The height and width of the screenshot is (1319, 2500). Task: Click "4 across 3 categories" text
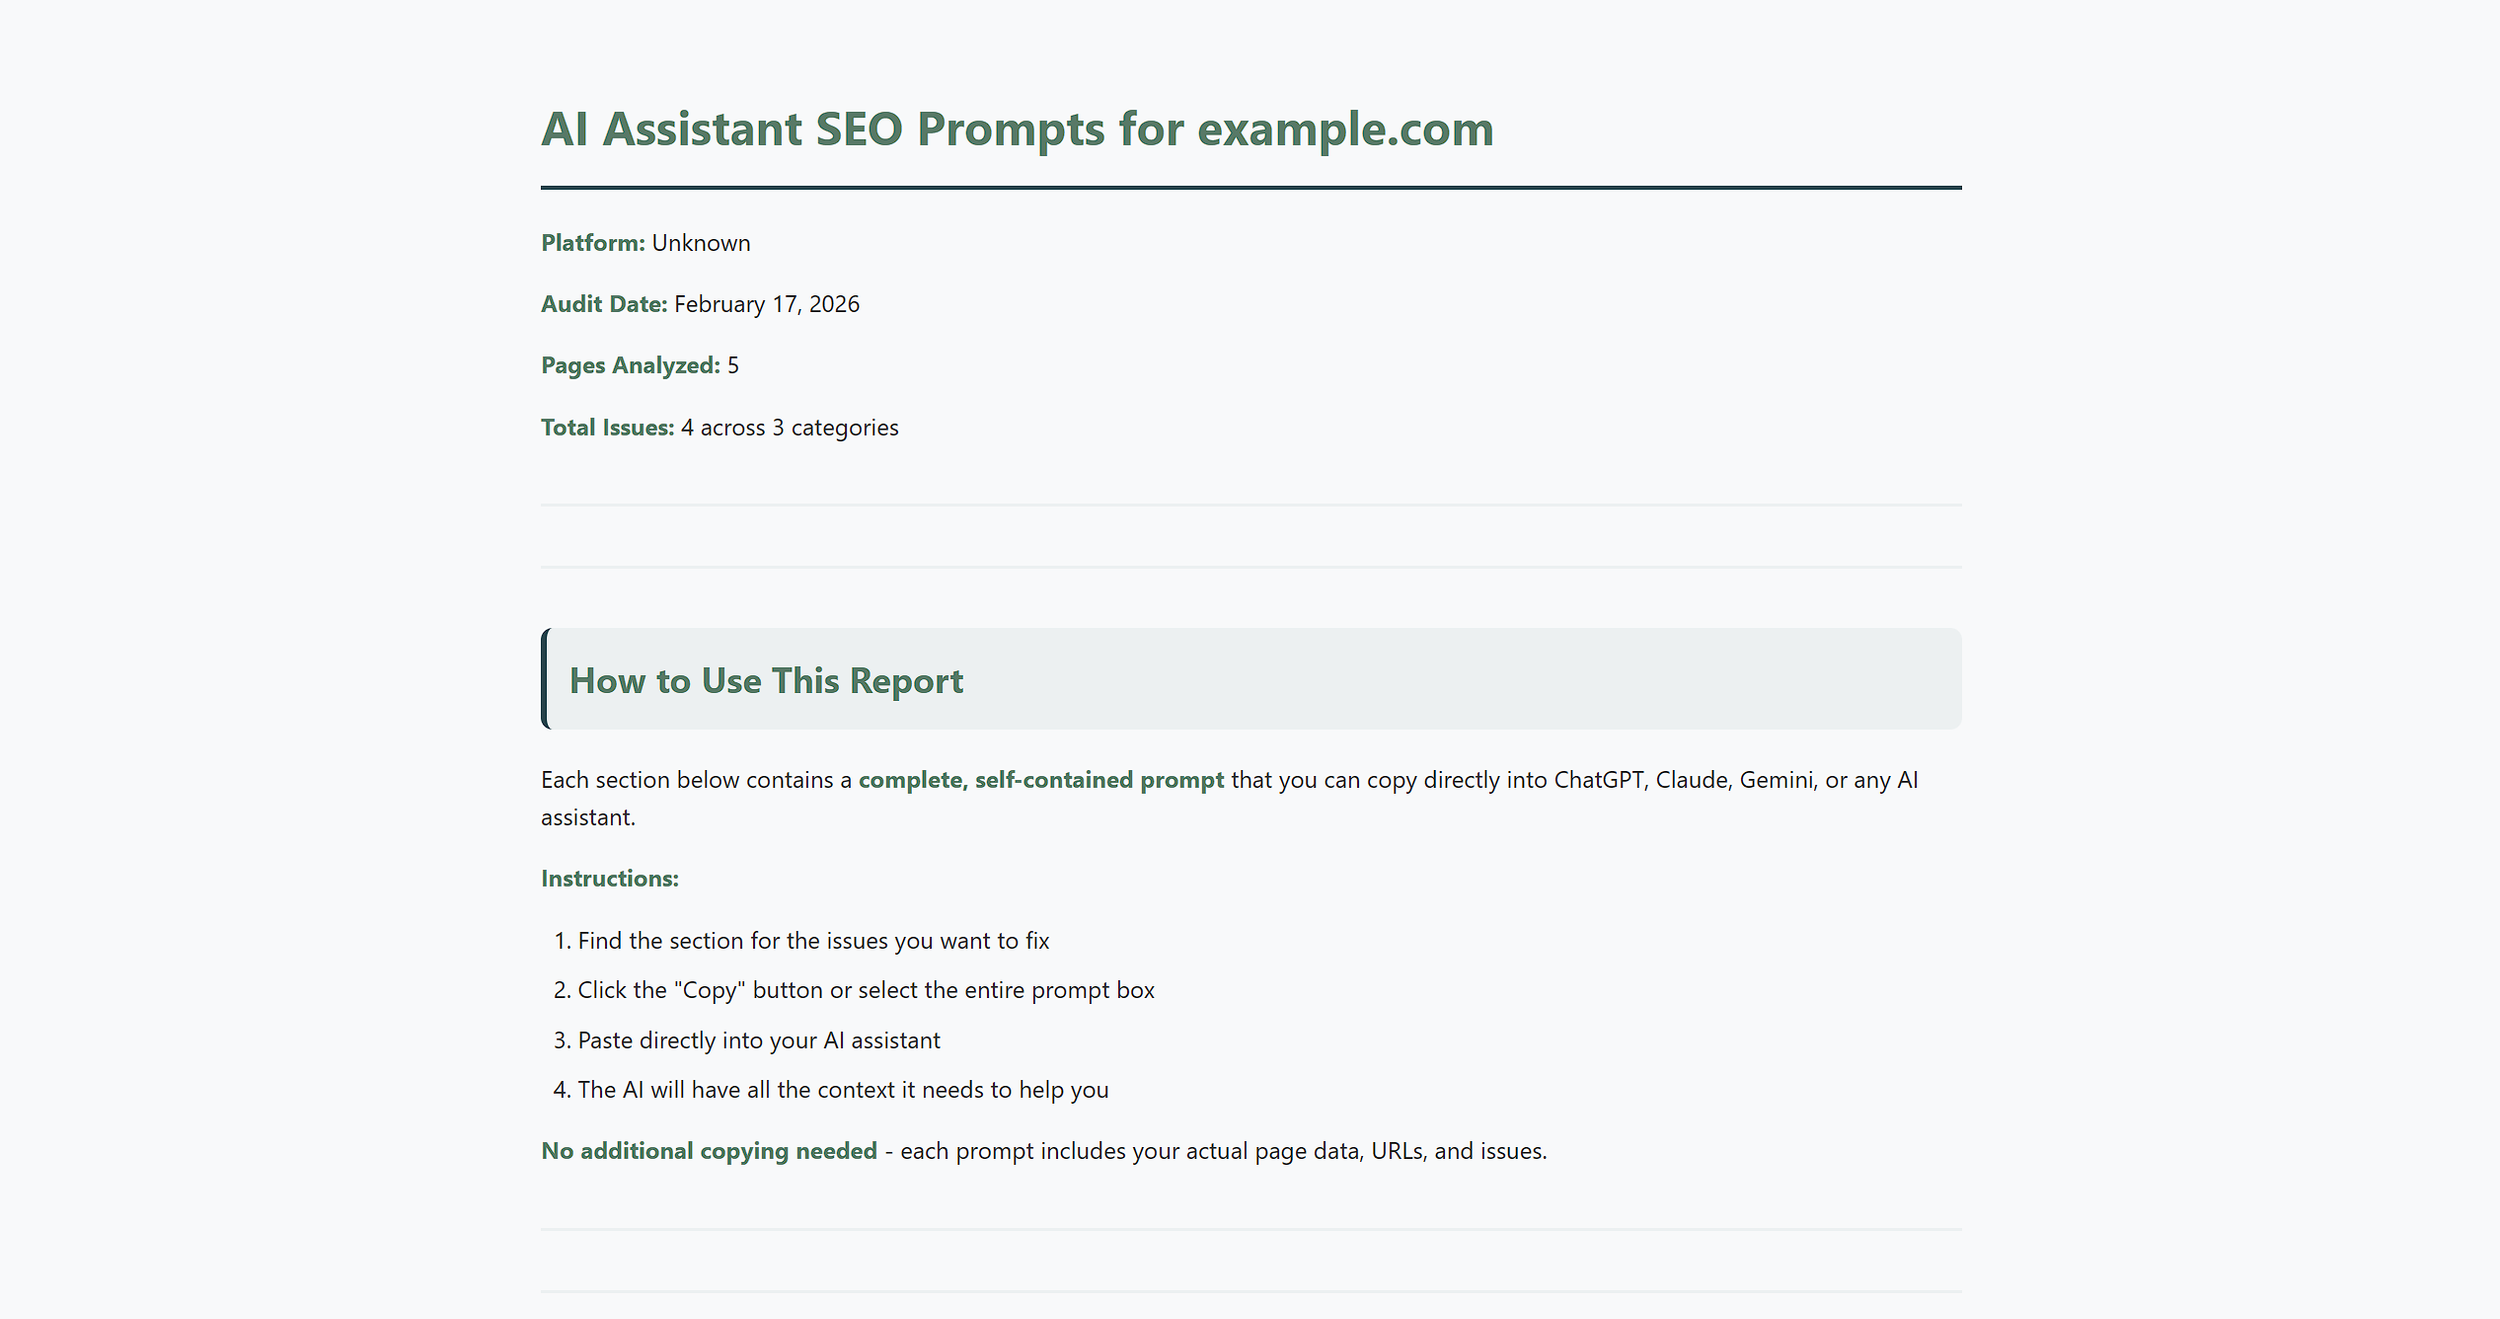click(789, 426)
